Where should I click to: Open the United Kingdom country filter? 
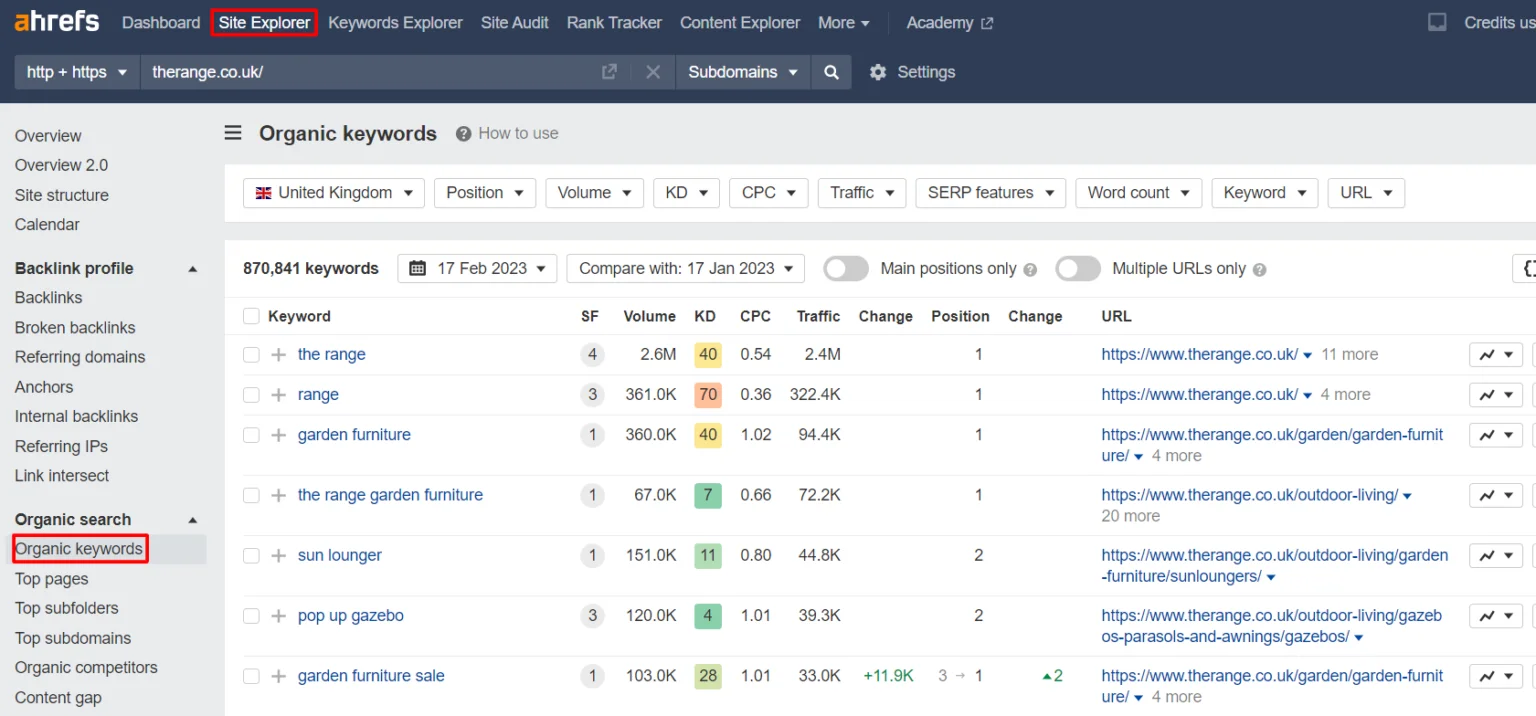click(x=334, y=193)
